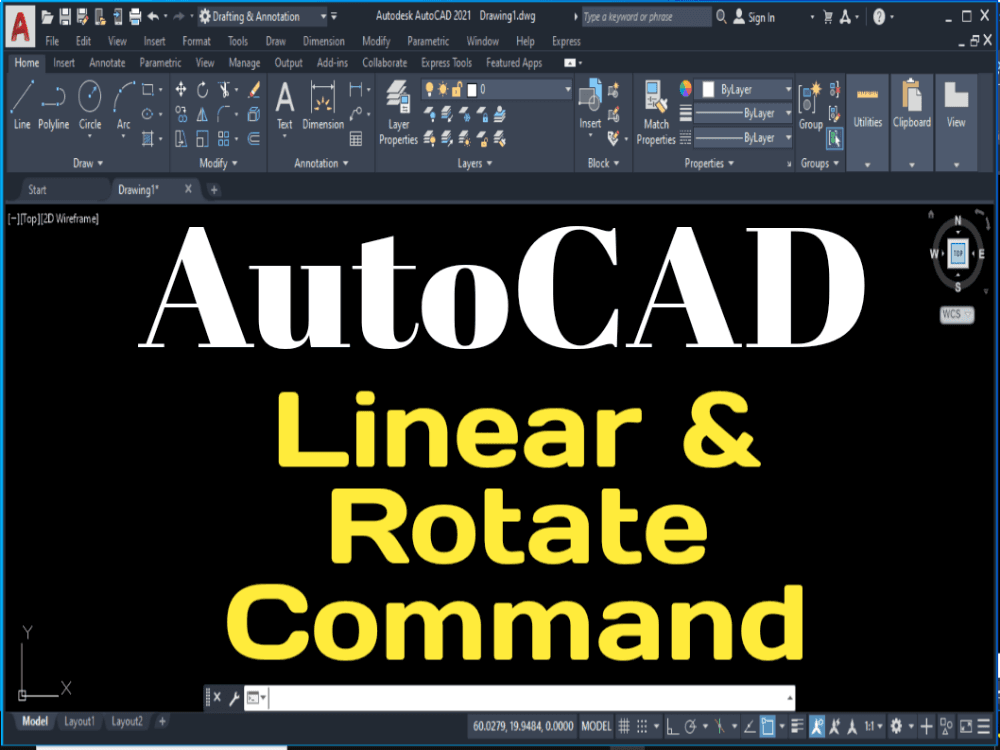This screenshot has height=750, width=1000.
Task: Toggle the highlighted object snap button
Action: (x=767, y=726)
